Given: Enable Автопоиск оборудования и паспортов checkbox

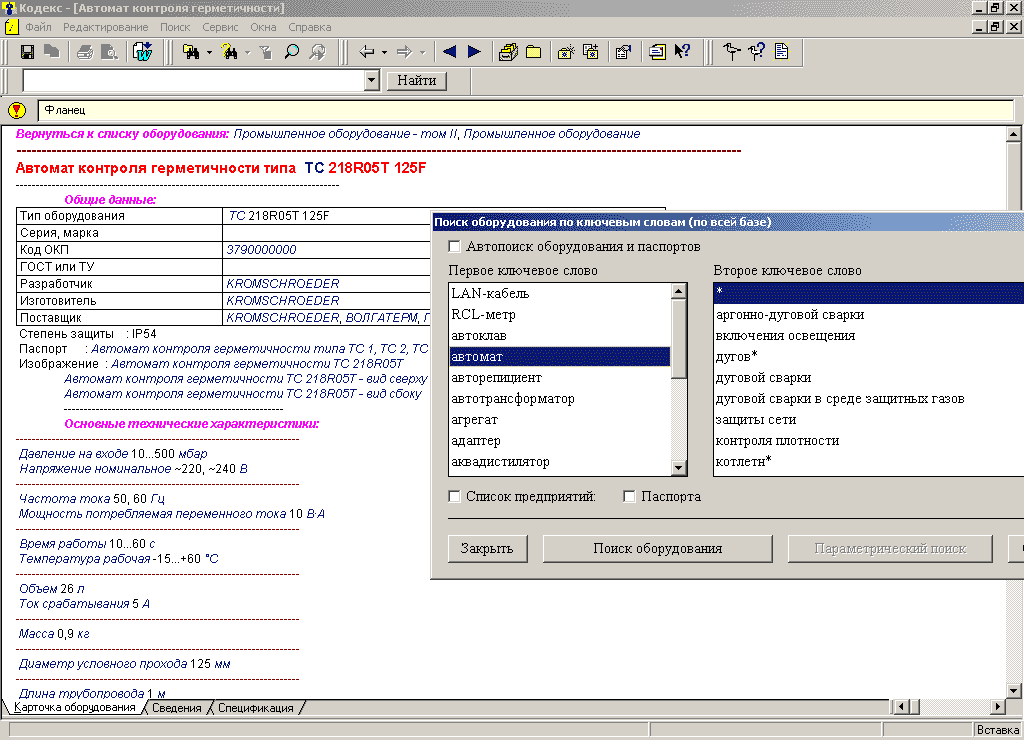Looking at the screenshot, I should pyautogui.click(x=455, y=247).
